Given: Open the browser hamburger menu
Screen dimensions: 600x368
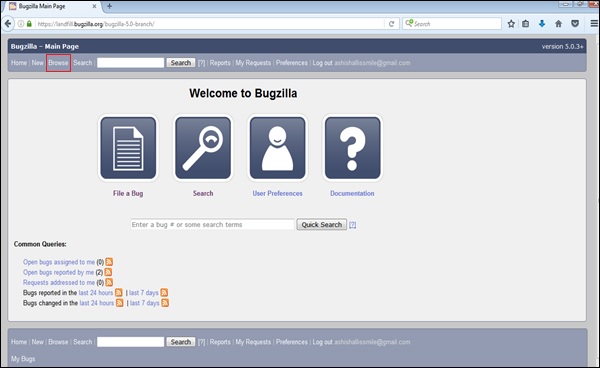Looking at the screenshot, I should tap(594, 24).
